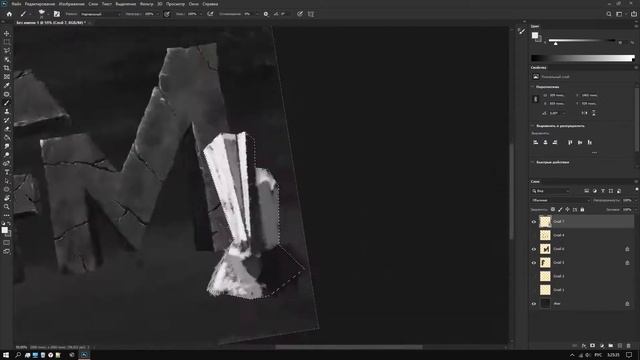Screen dimensions: 640x360
Task: Select the Rectangular Marquee tool
Action: pyautogui.click(x=7, y=42)
